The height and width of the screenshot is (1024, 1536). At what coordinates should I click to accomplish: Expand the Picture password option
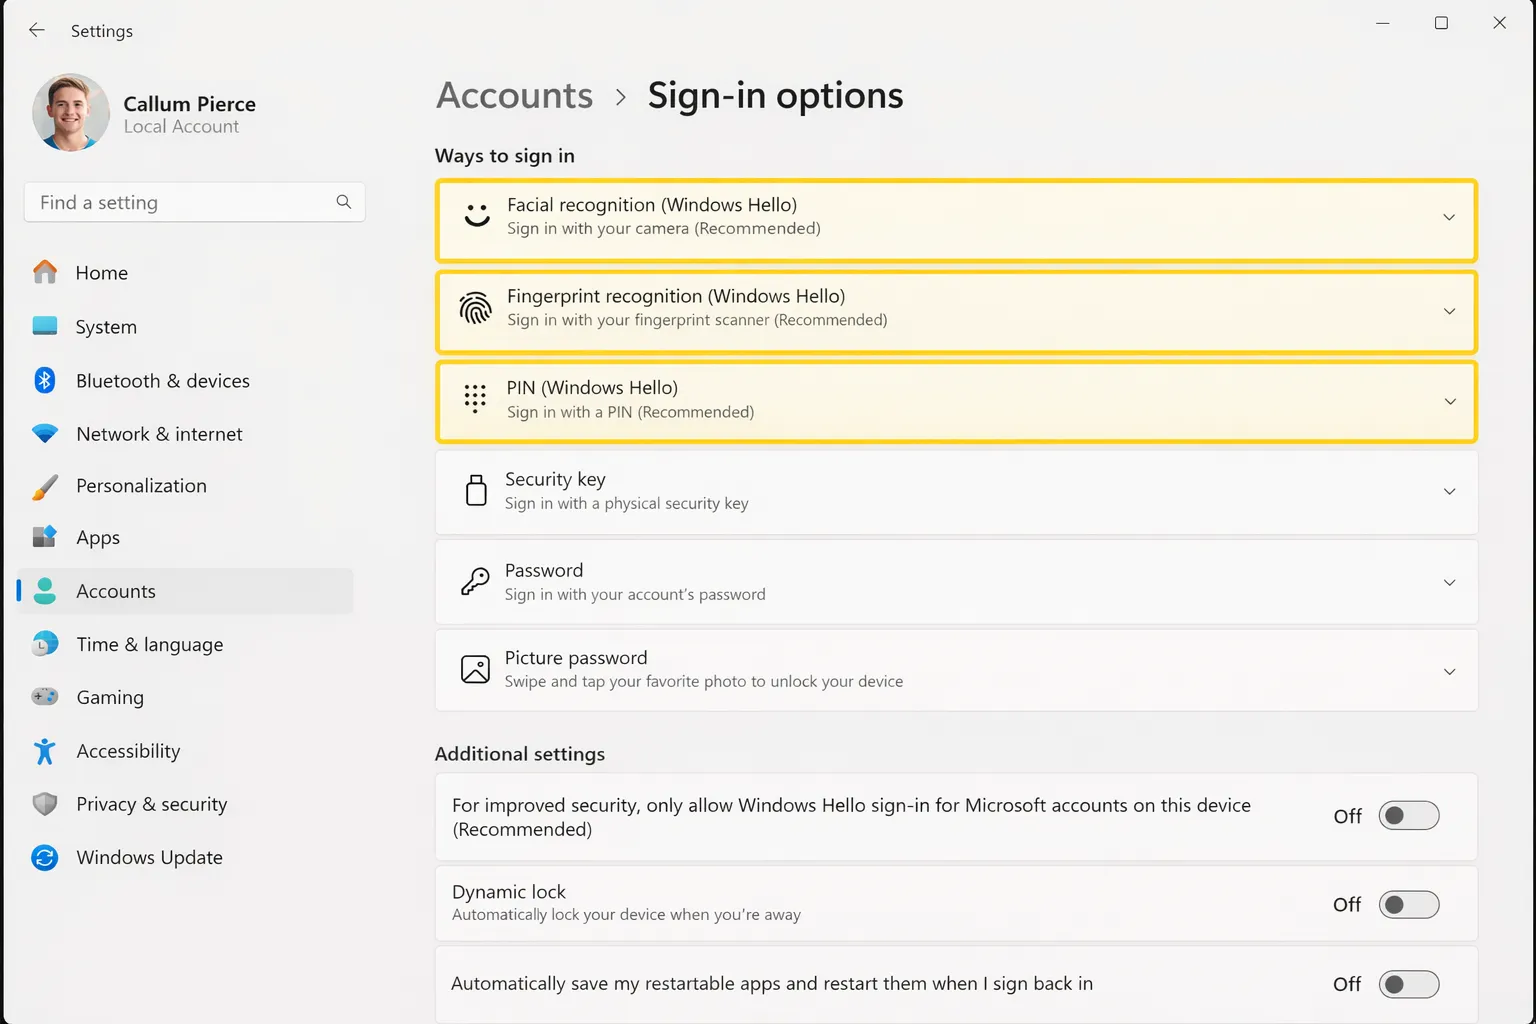(1449, 671)
